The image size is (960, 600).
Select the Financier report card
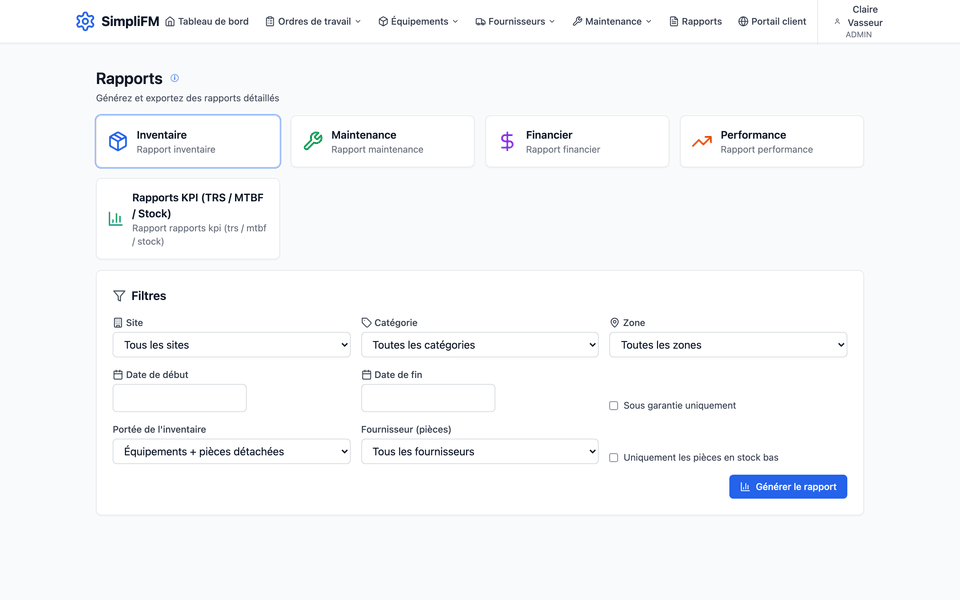577,141
